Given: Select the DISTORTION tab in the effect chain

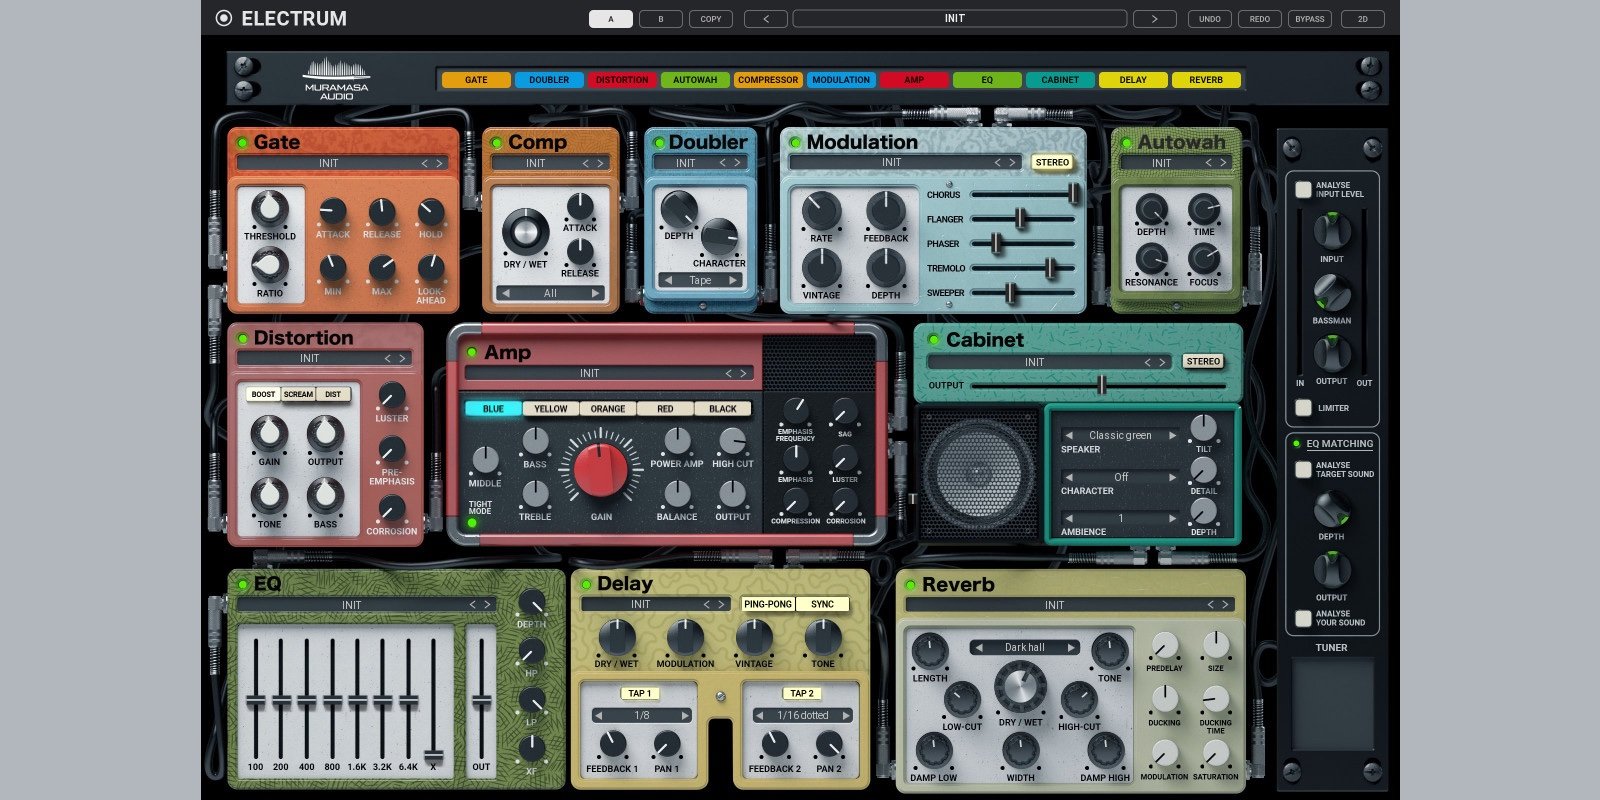Looking at the screenshot, I should 622,80.
